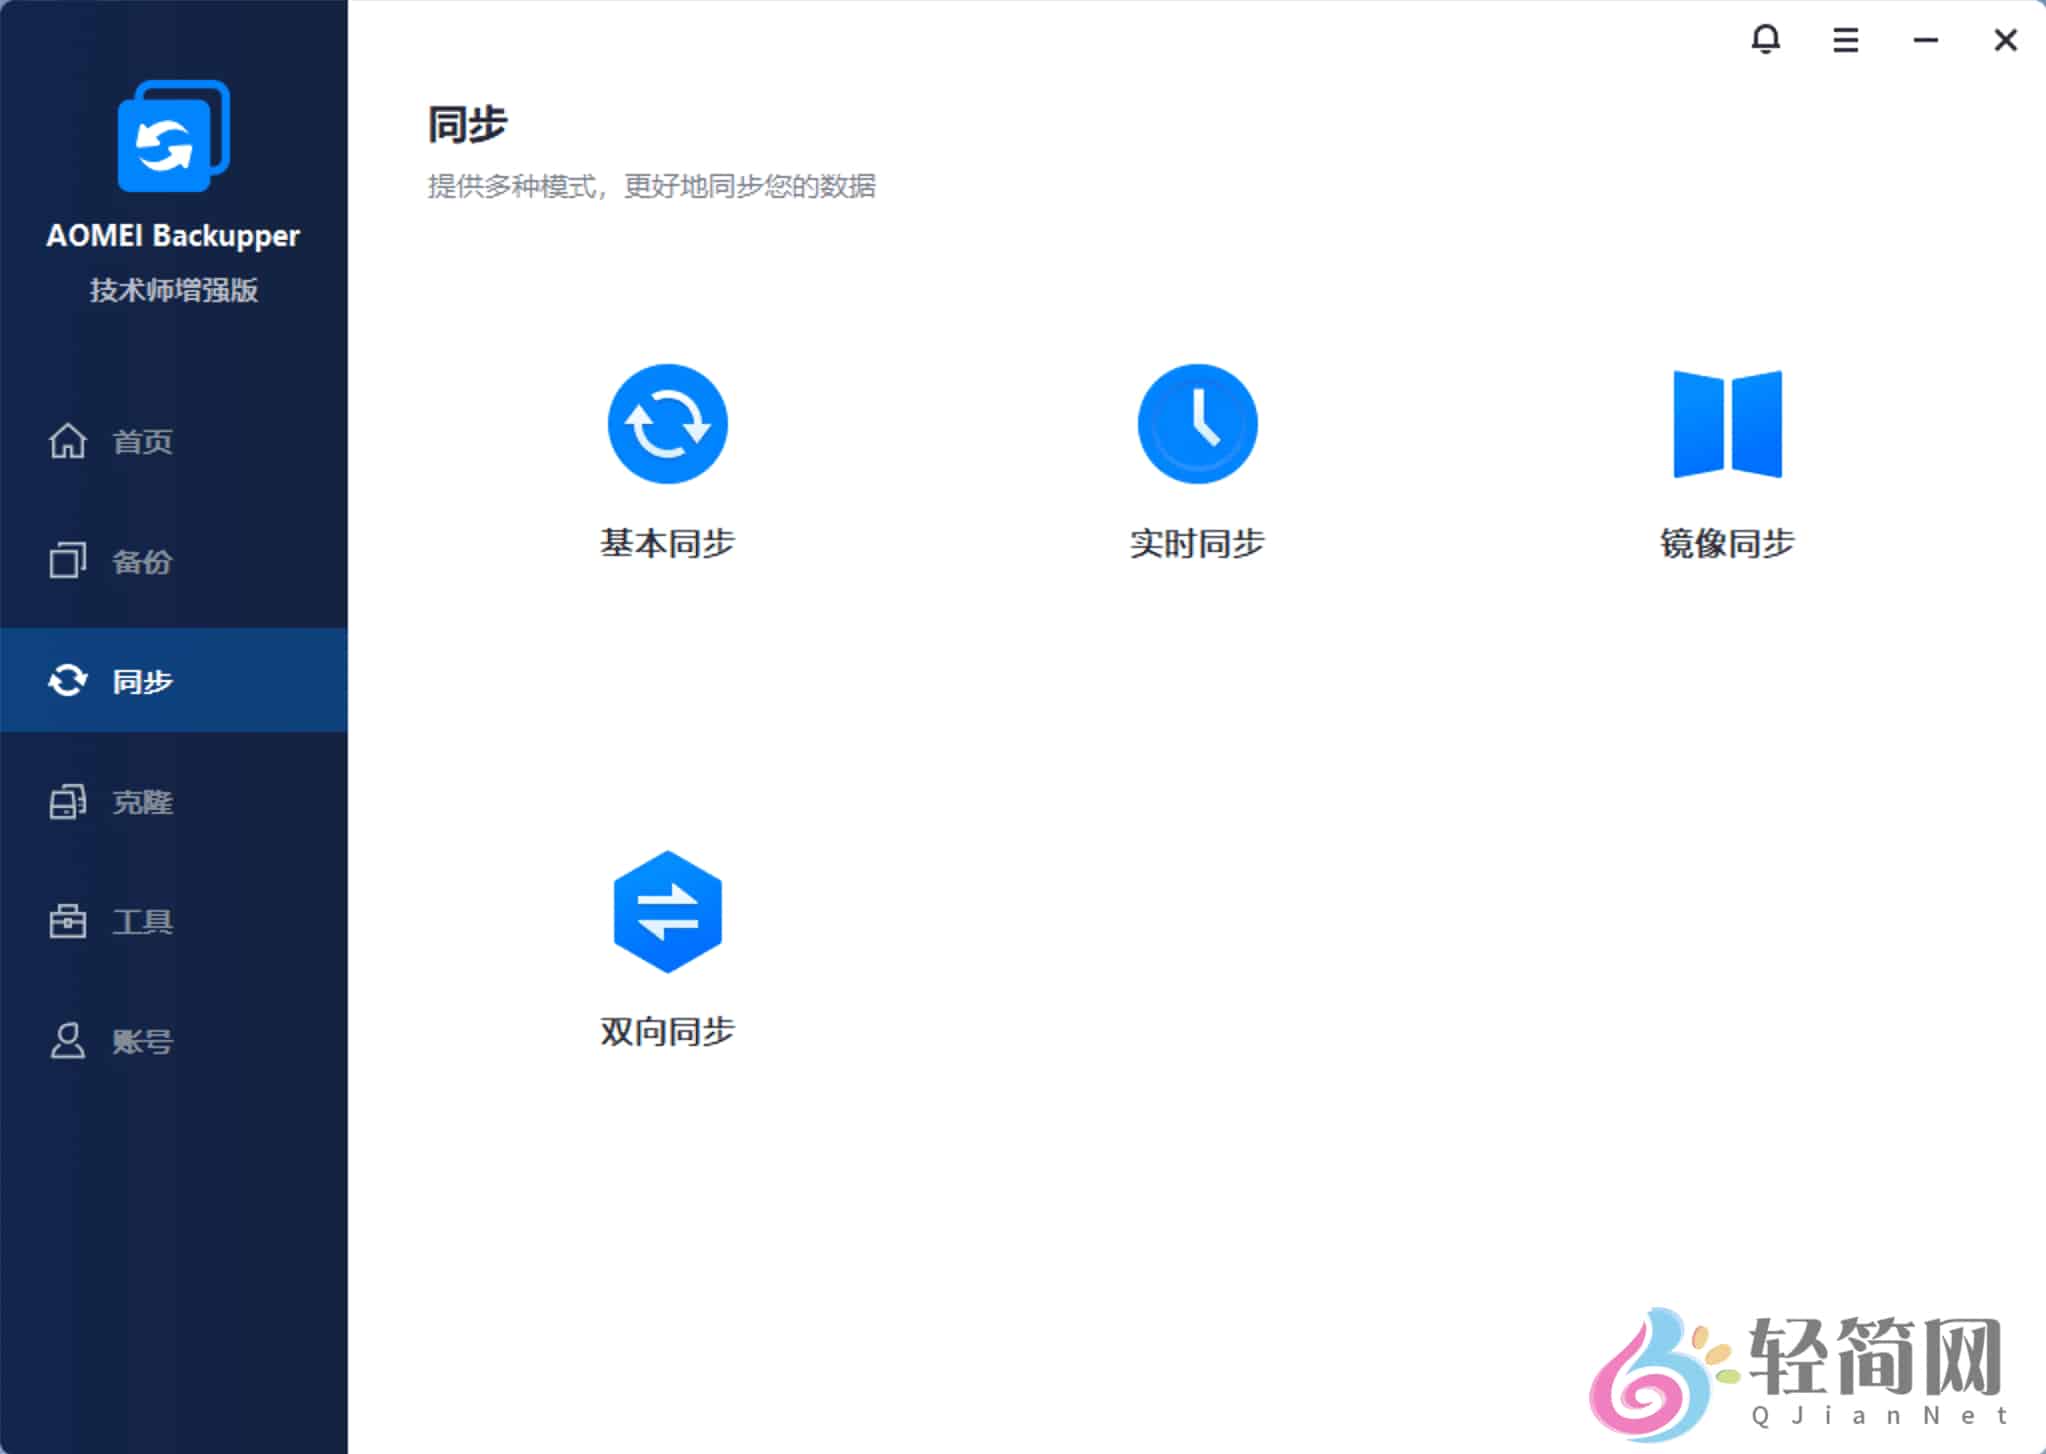This screenshot has width=2046, height=1454.
Task: Click the 技术师增强版 edition text
Action: [172, 291]
